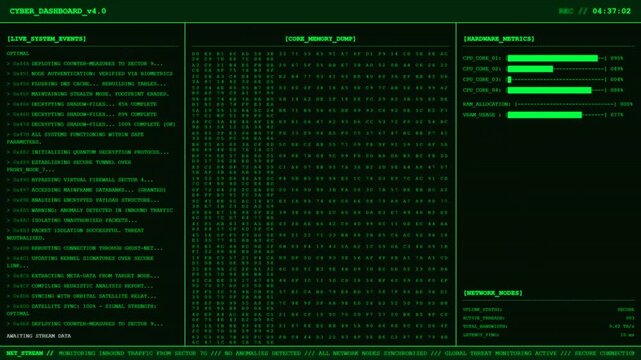Select SYNCING WITH ORBITAL SATELLITE RELAY entry
641x360 pixels.
point(82,296)
